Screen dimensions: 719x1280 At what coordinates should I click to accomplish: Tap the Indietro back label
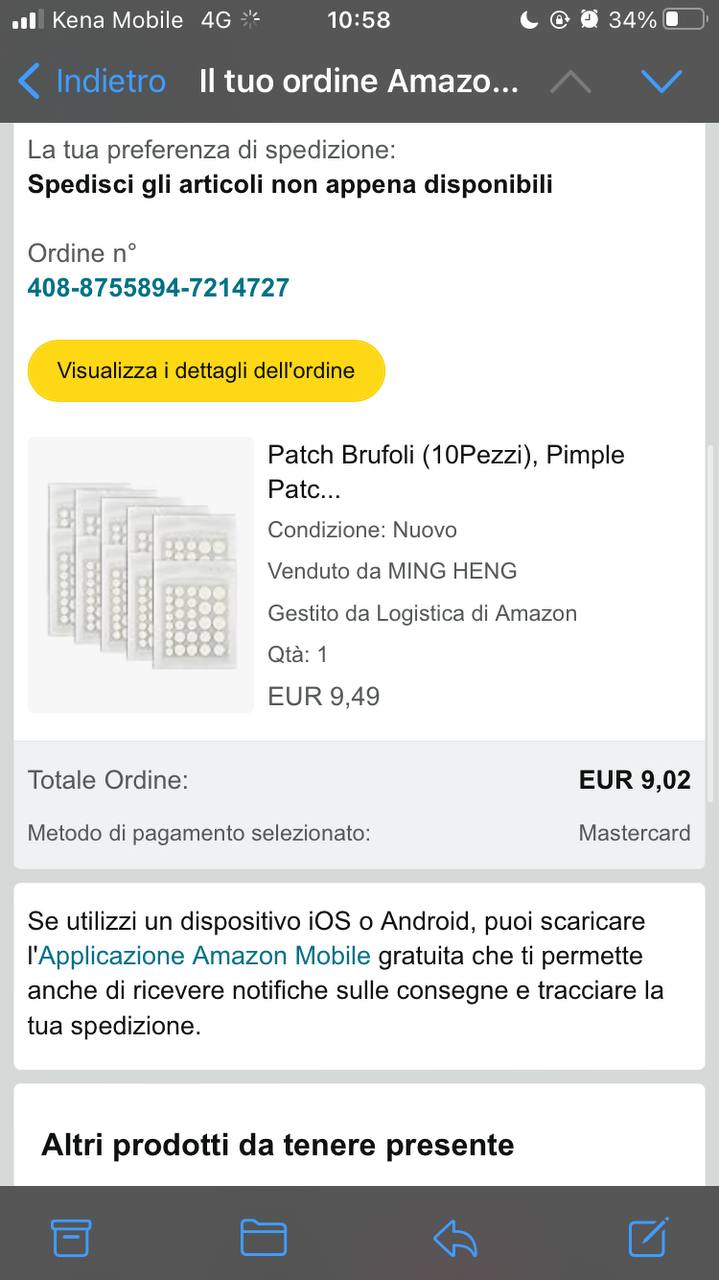pyautogui.click(x=111, y=81)
